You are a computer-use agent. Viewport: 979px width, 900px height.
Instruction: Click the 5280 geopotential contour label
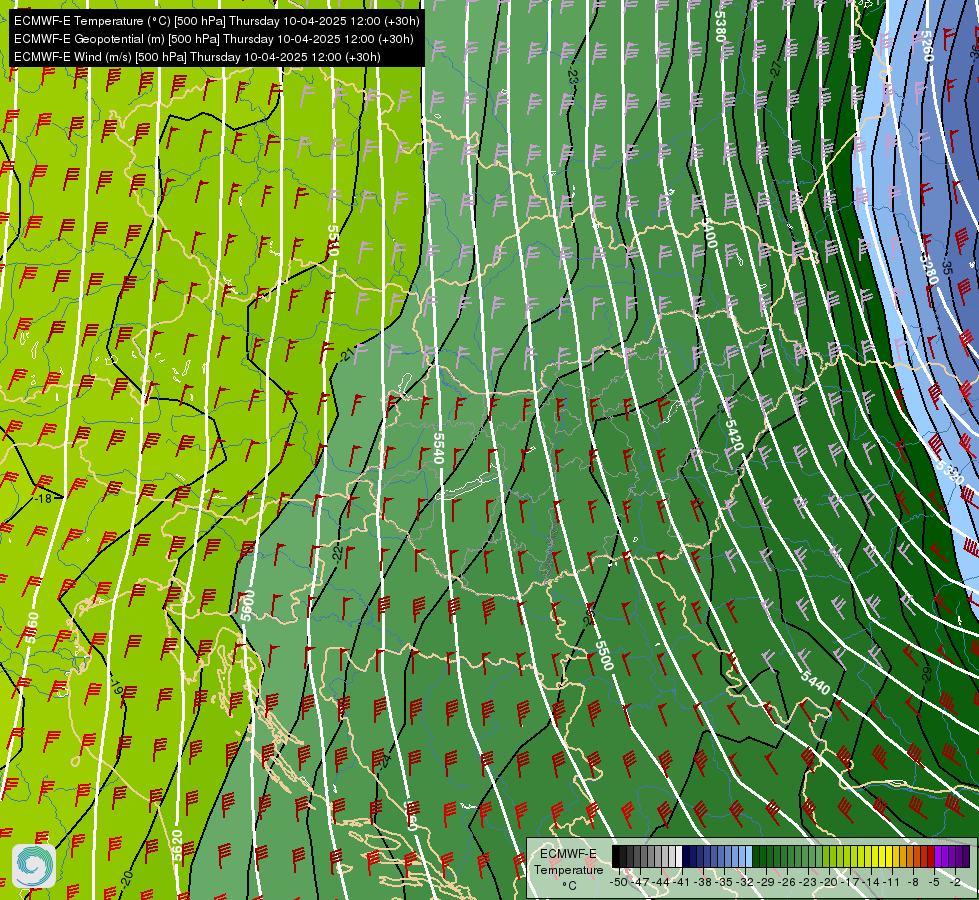click(929, 268)
